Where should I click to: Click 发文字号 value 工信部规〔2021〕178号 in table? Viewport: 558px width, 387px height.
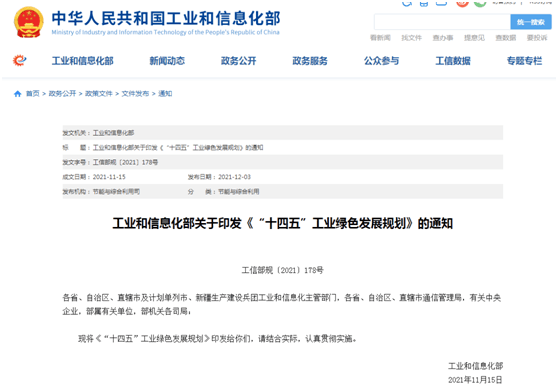click(x=125, y=162)
